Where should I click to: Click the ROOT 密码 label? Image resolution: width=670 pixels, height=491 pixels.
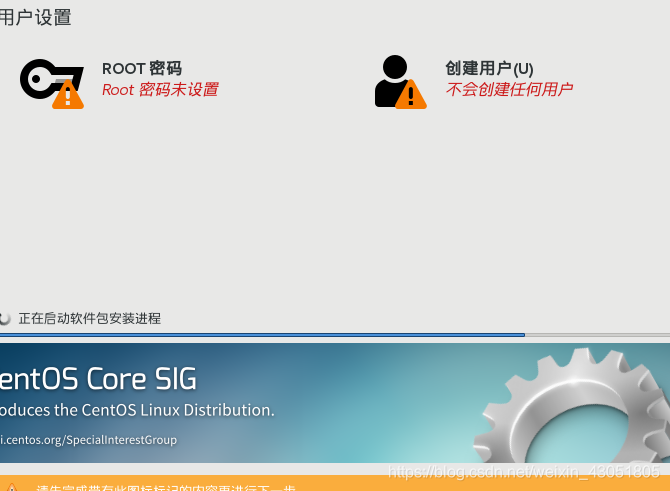click(142, 68)
